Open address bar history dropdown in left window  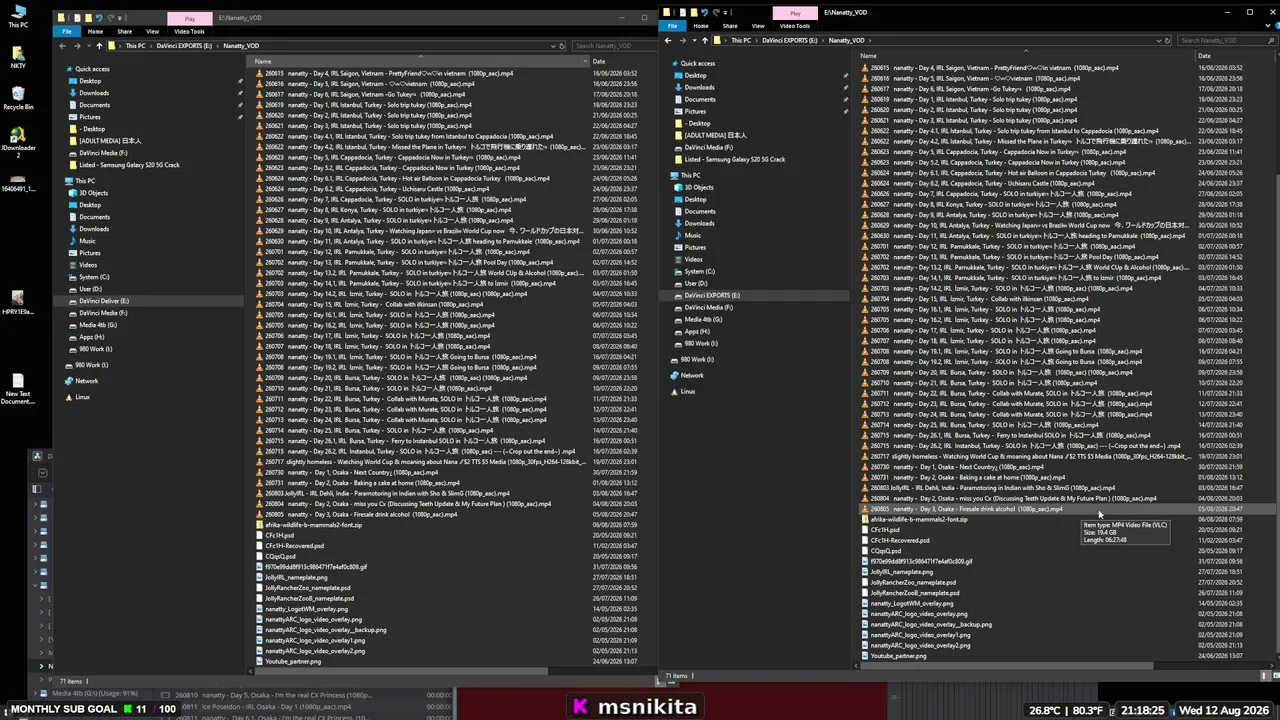pos(553,45)
